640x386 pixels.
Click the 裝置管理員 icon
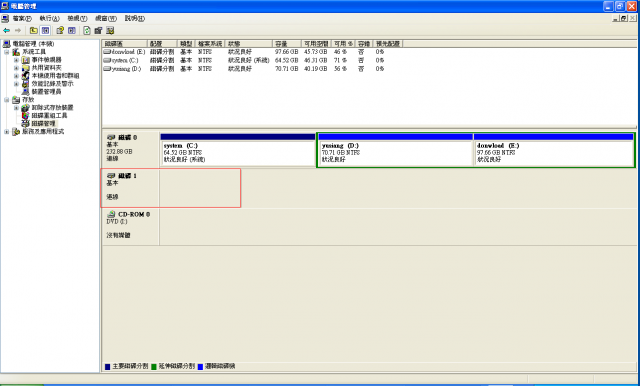pyautogui.click(x=25, y=92)
